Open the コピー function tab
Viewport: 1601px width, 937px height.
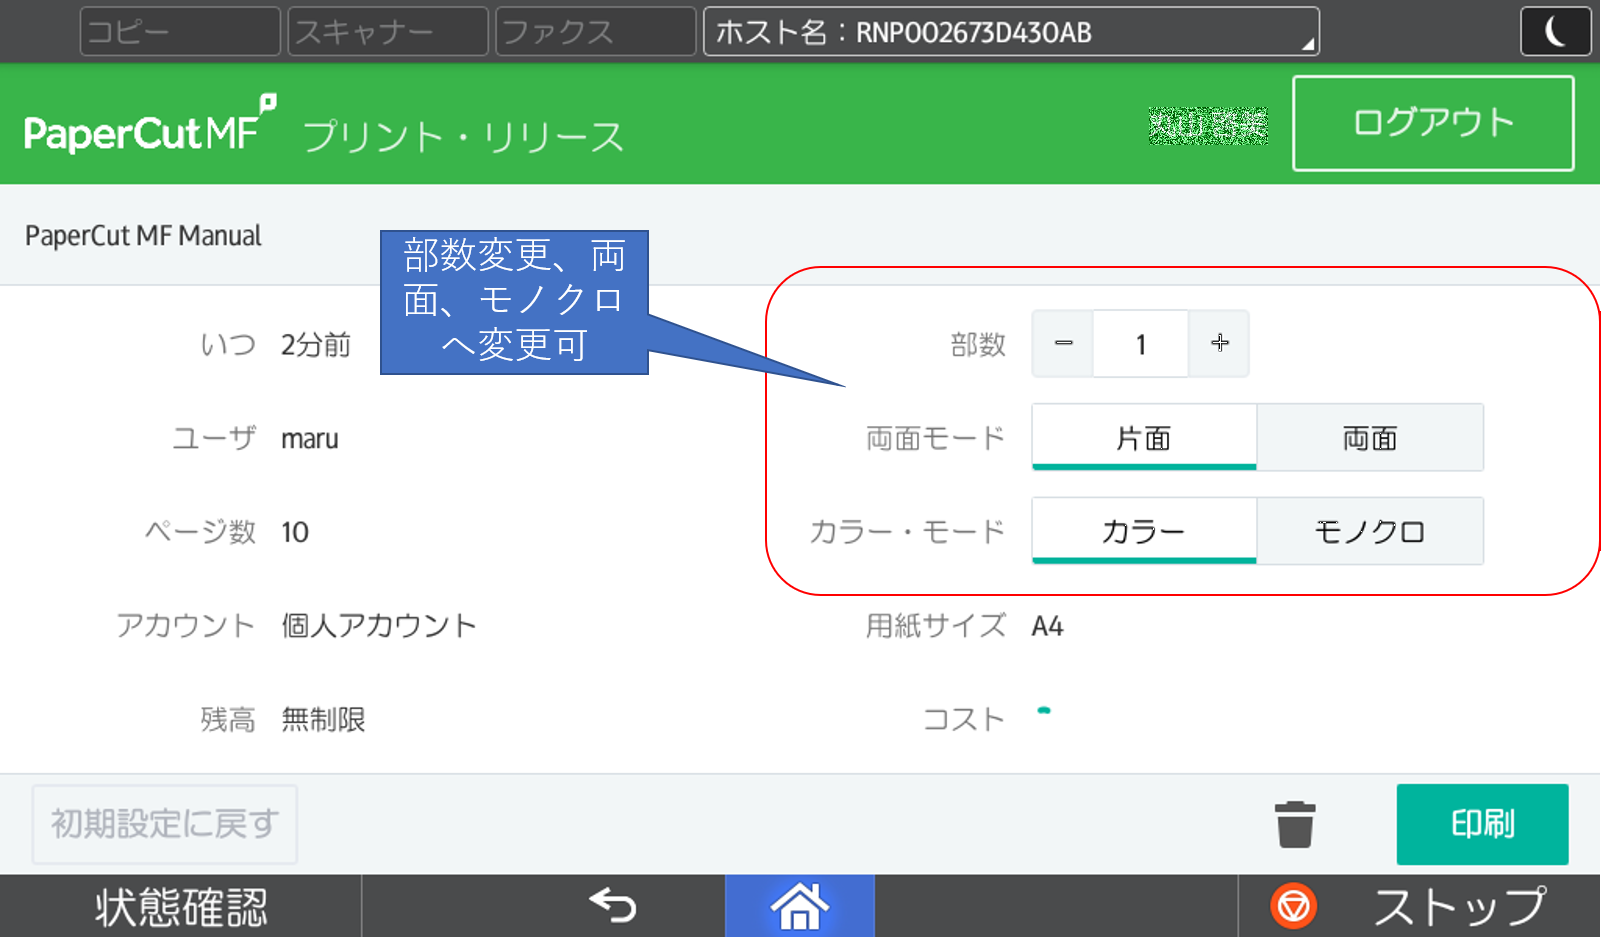[180, 31]
